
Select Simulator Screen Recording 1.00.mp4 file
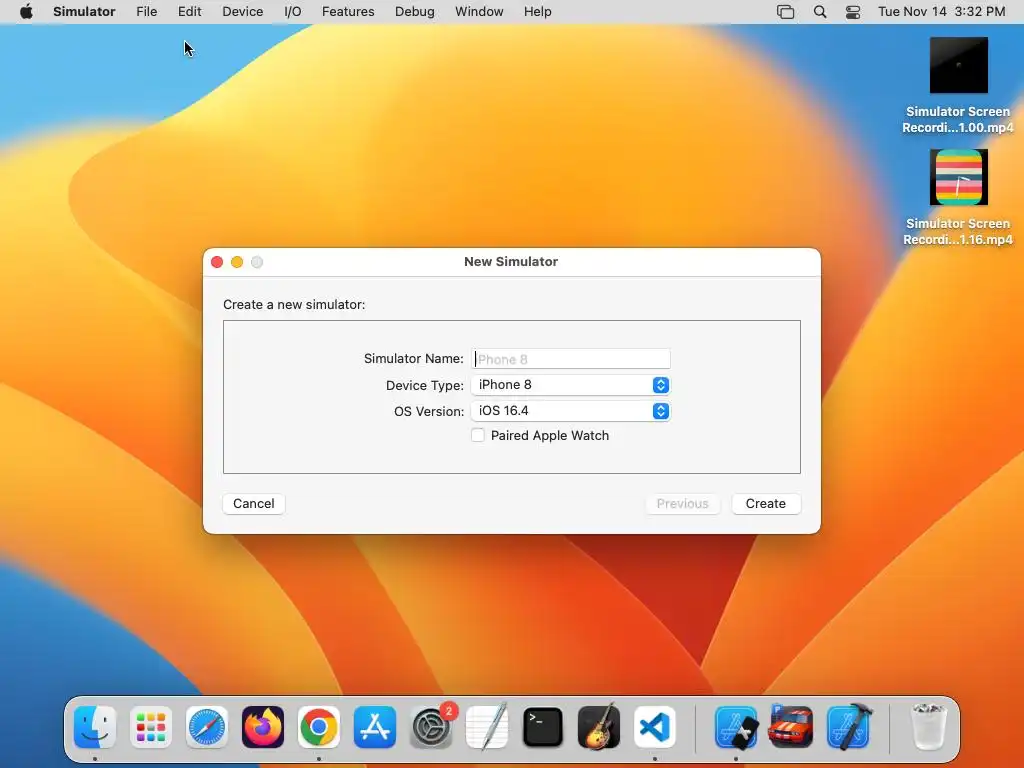pos(958,86)
